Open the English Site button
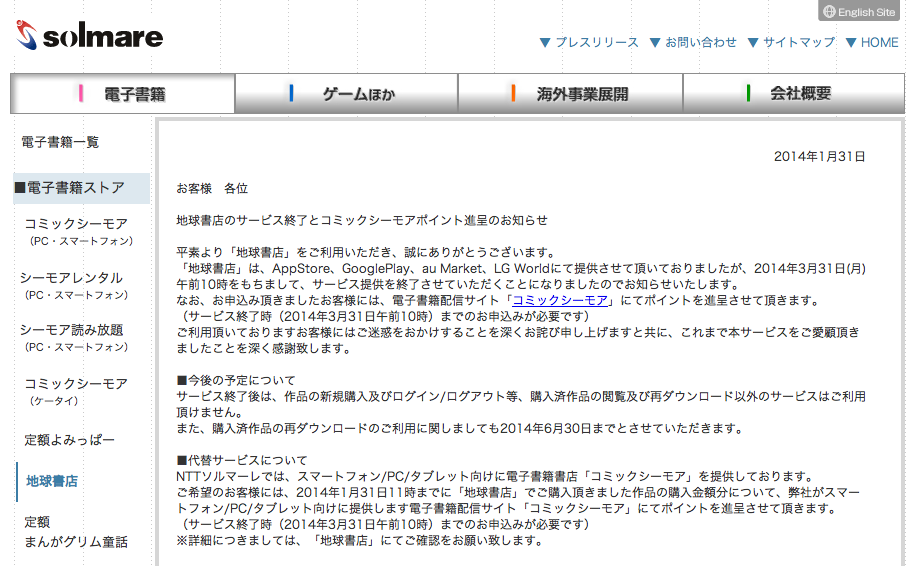 (859, 11)
